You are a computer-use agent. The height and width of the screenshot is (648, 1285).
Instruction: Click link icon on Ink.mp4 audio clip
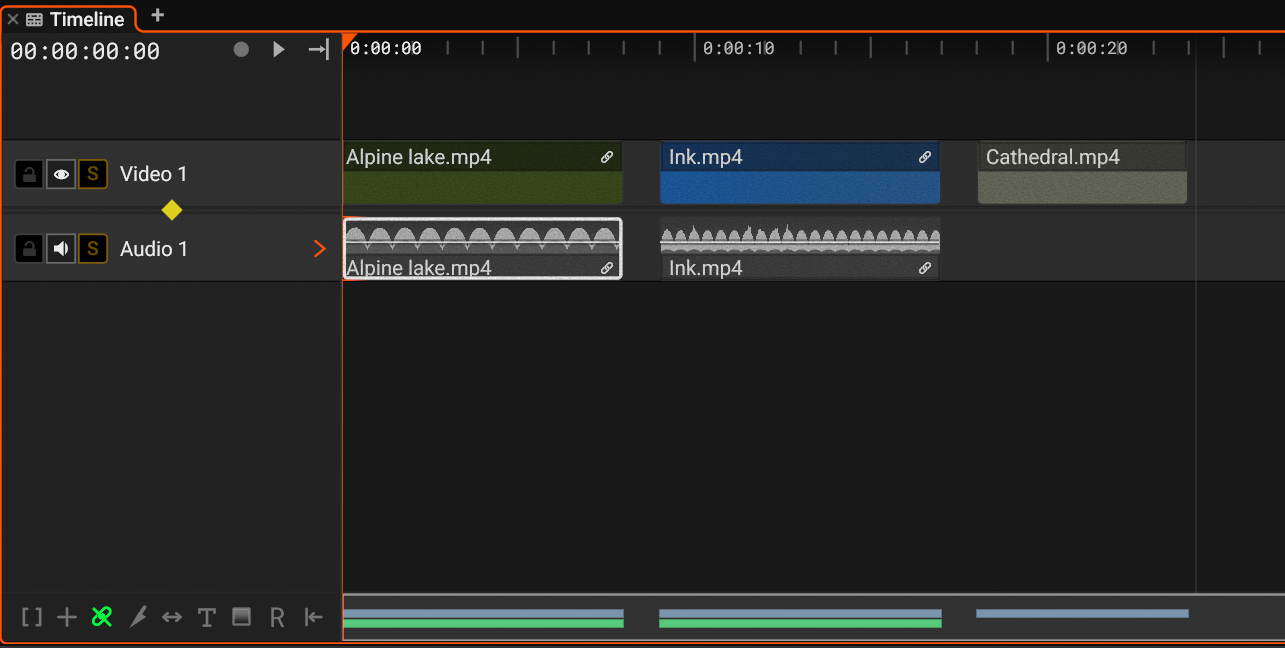tap(925, 268)
